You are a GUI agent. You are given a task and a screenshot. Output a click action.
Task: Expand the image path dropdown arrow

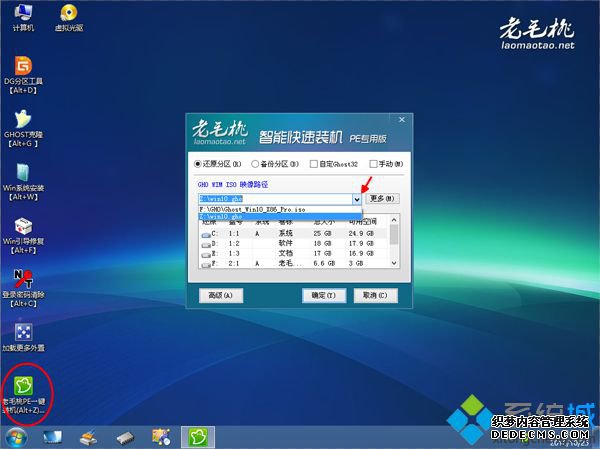click(357, 199)
